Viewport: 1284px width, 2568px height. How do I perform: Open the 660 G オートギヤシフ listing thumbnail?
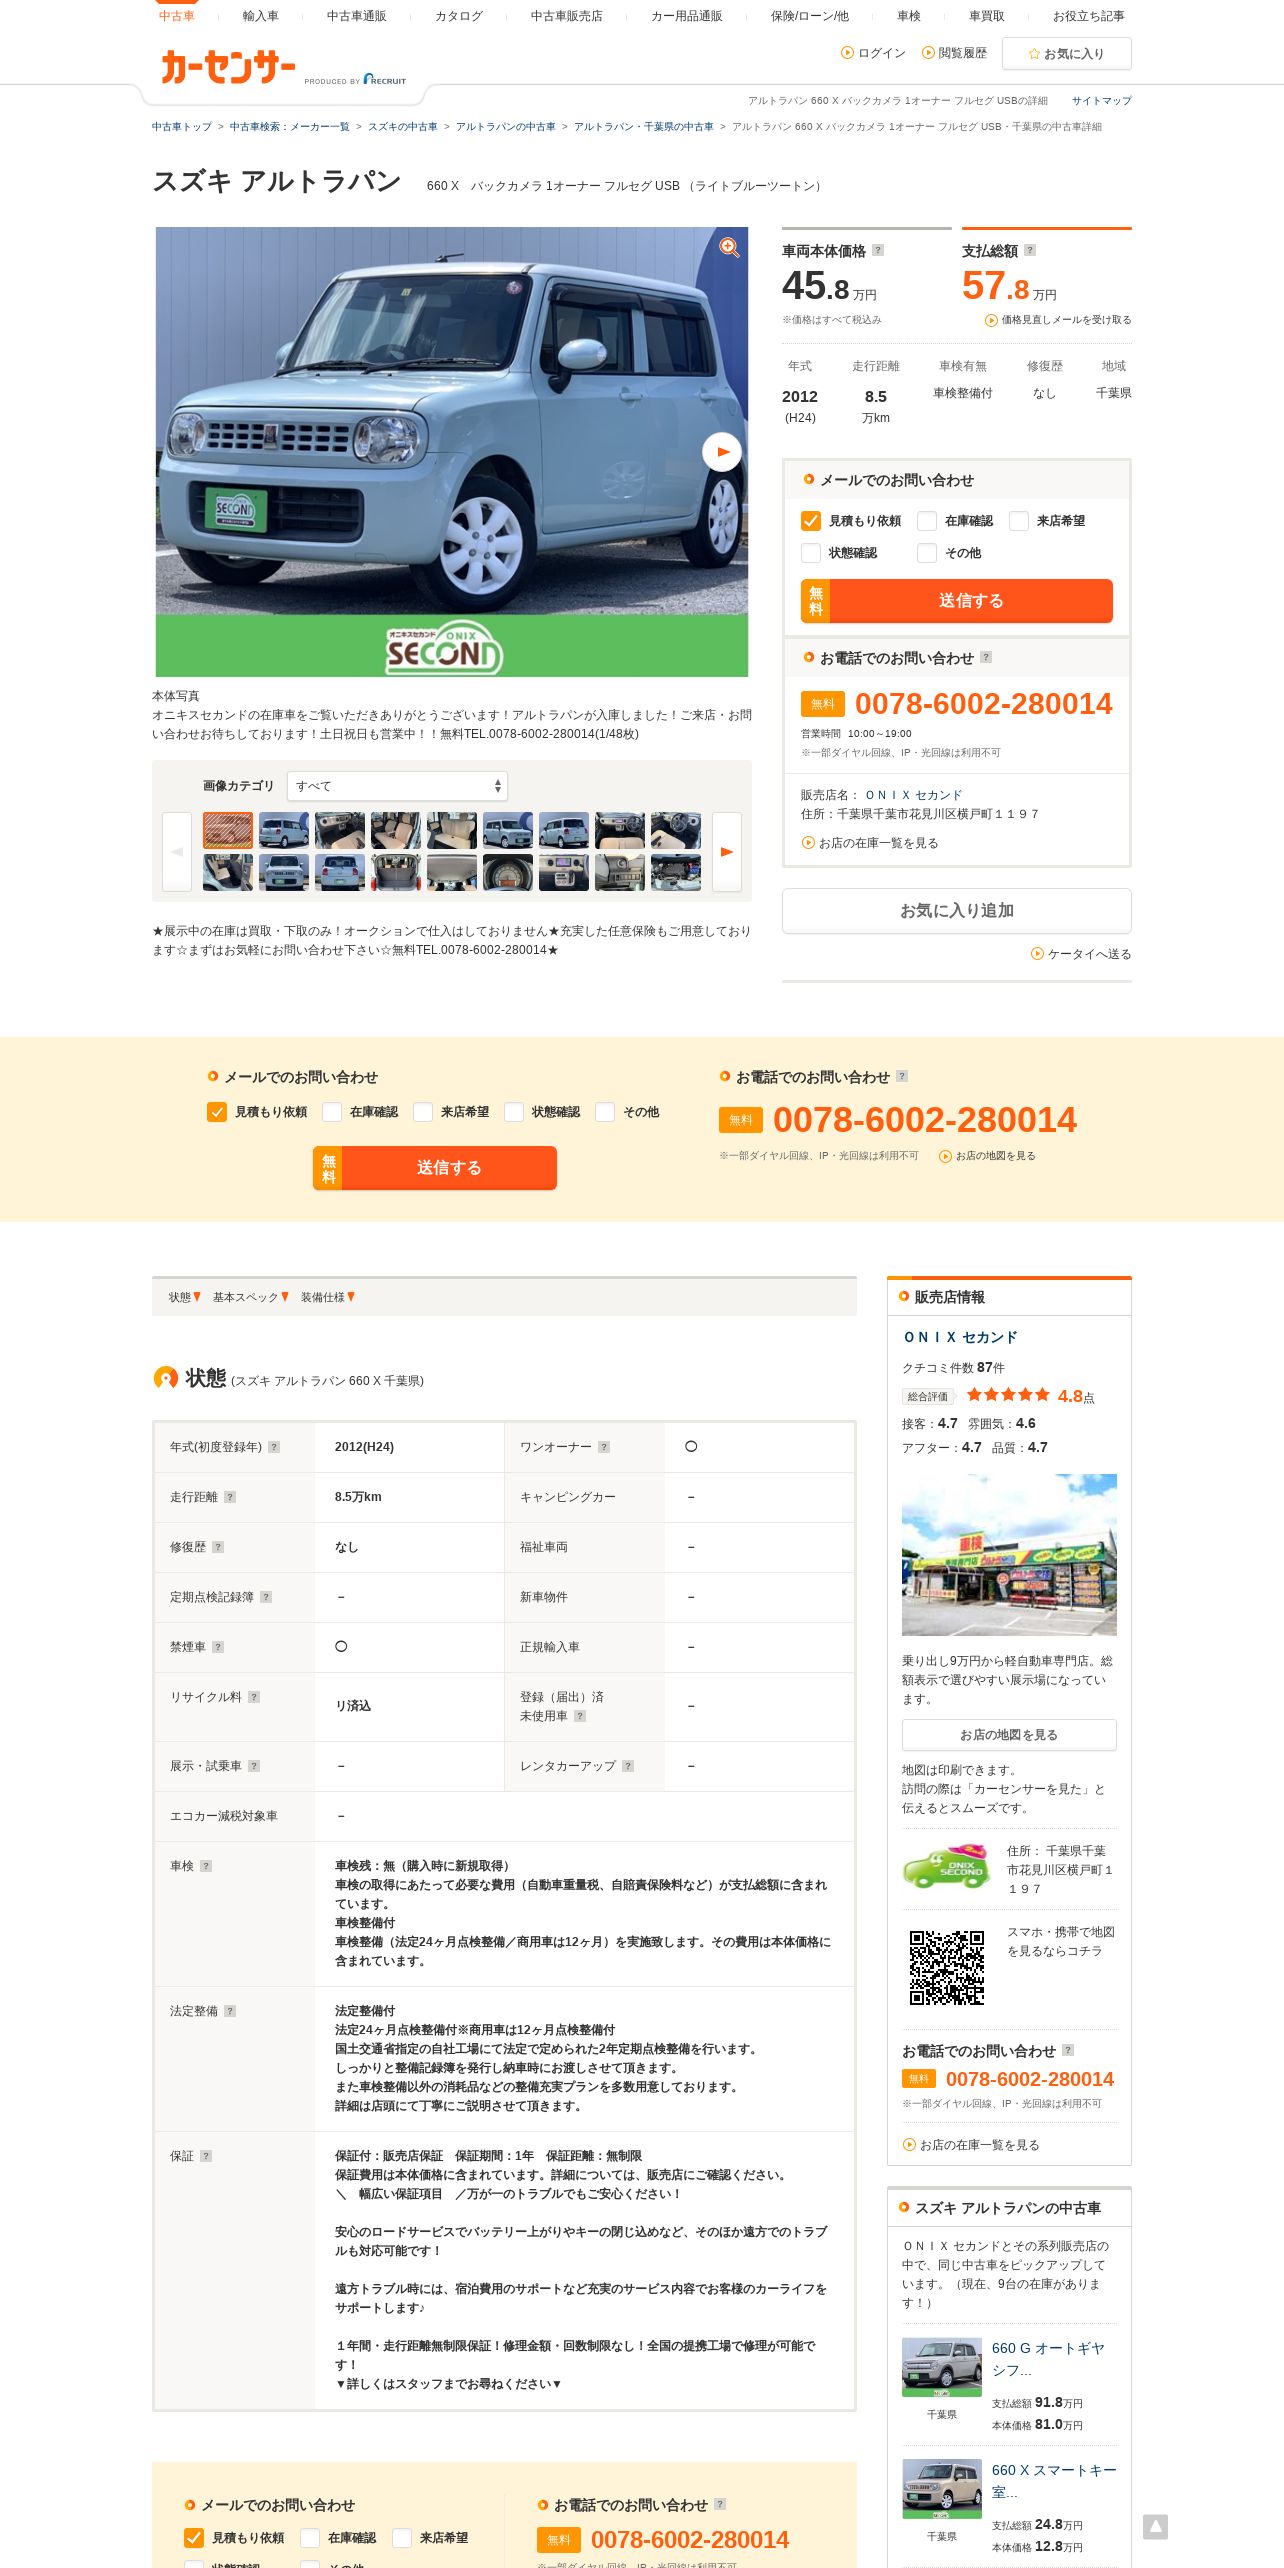942,2367
